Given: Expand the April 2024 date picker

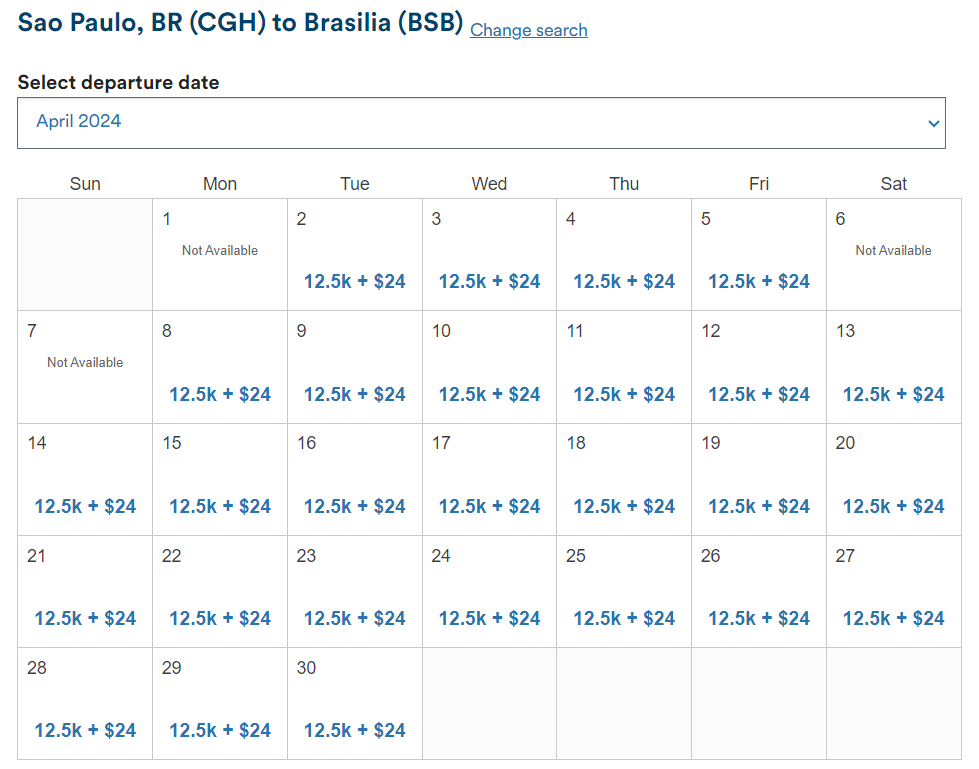Looking at the screenshot, I should click(480, 122).
